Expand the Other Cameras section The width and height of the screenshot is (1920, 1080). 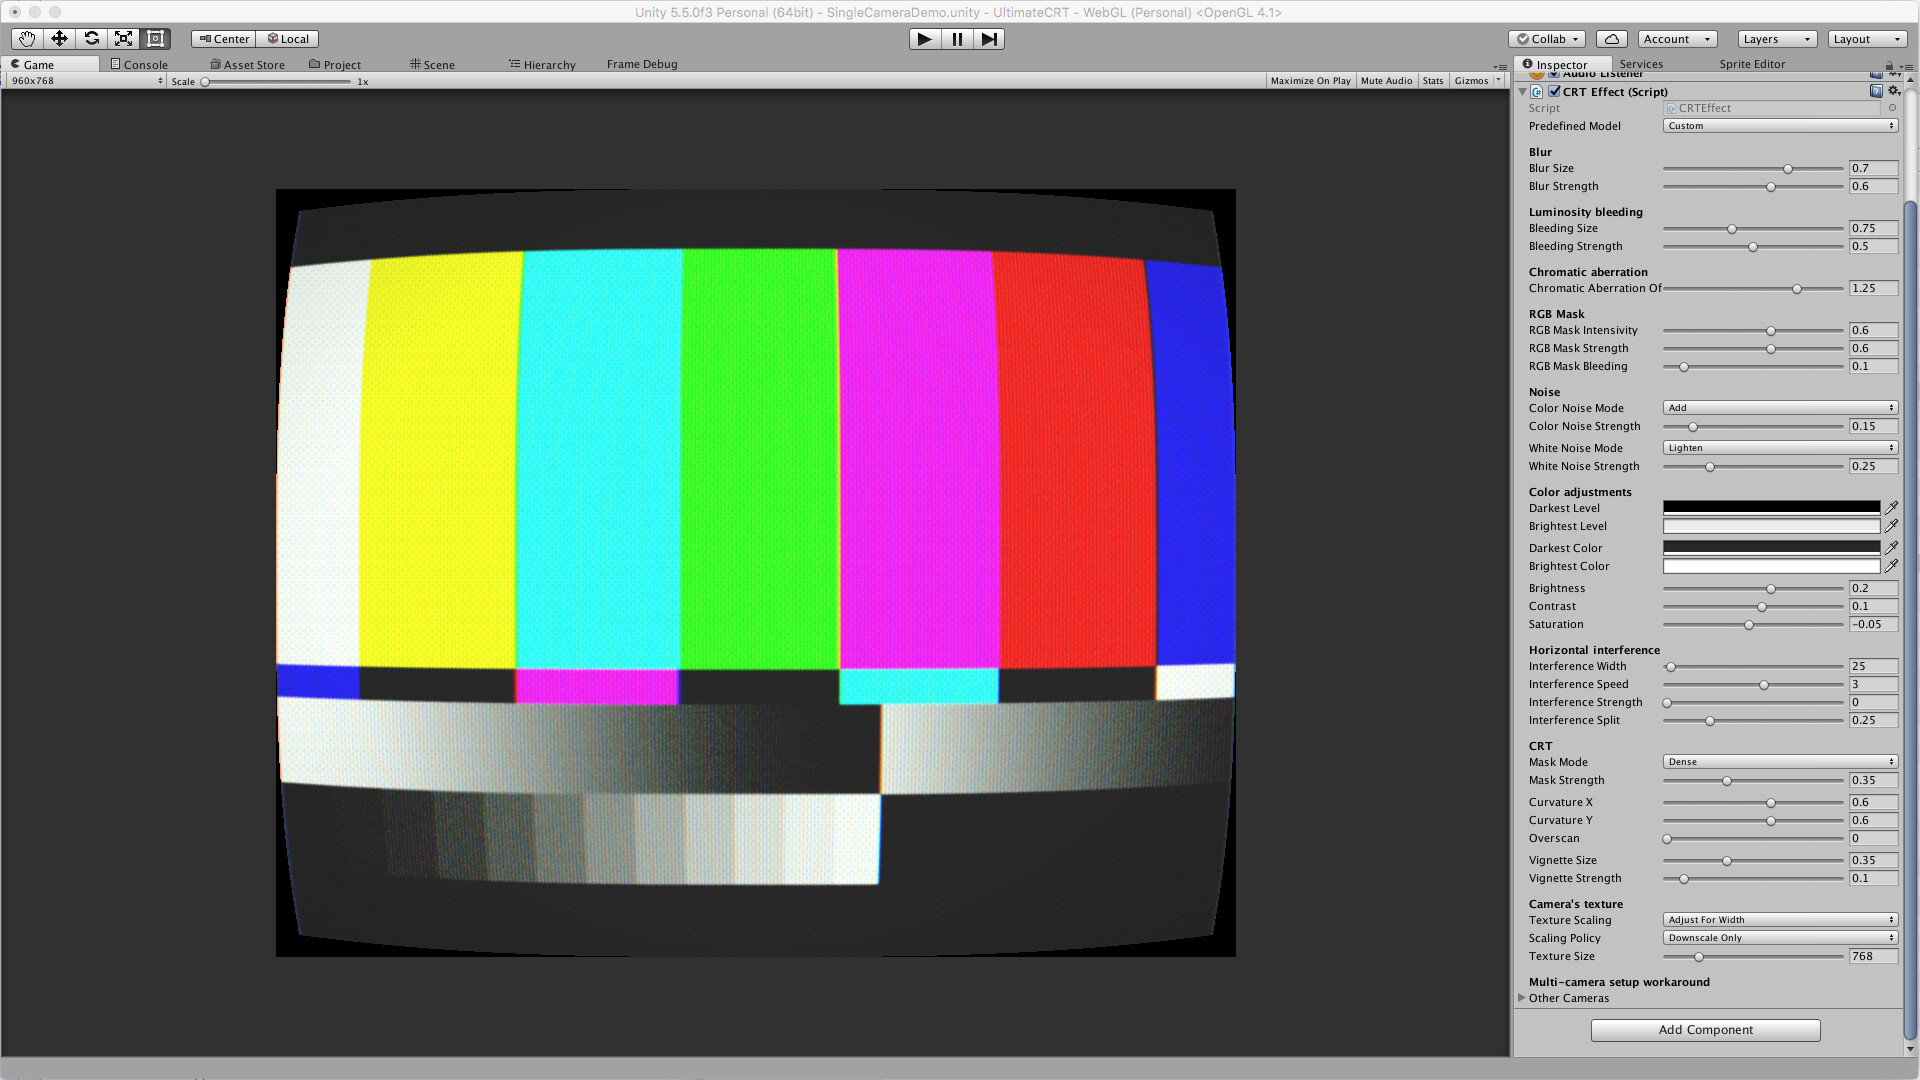coord(1523,997)
